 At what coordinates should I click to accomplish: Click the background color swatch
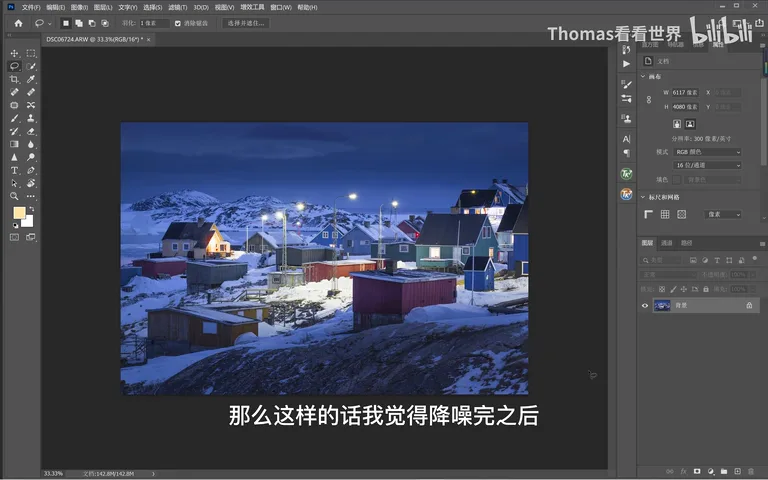click(x=28, y=222)
